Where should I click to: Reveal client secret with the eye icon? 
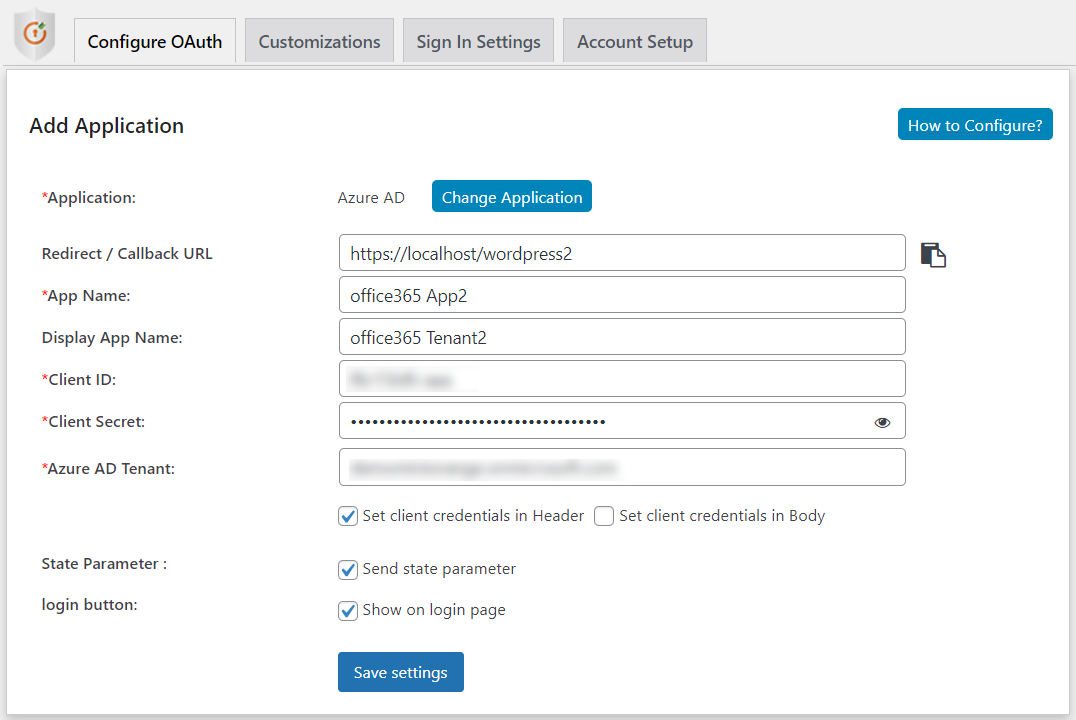882,422
